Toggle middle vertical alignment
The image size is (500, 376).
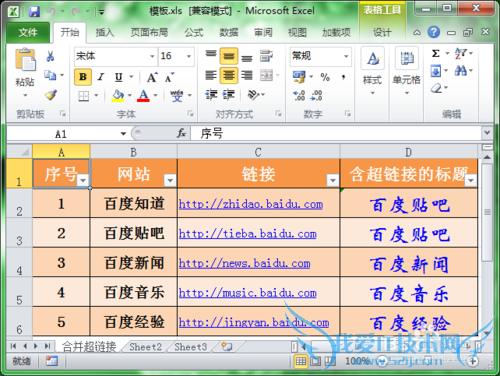[x=229, y=56]
